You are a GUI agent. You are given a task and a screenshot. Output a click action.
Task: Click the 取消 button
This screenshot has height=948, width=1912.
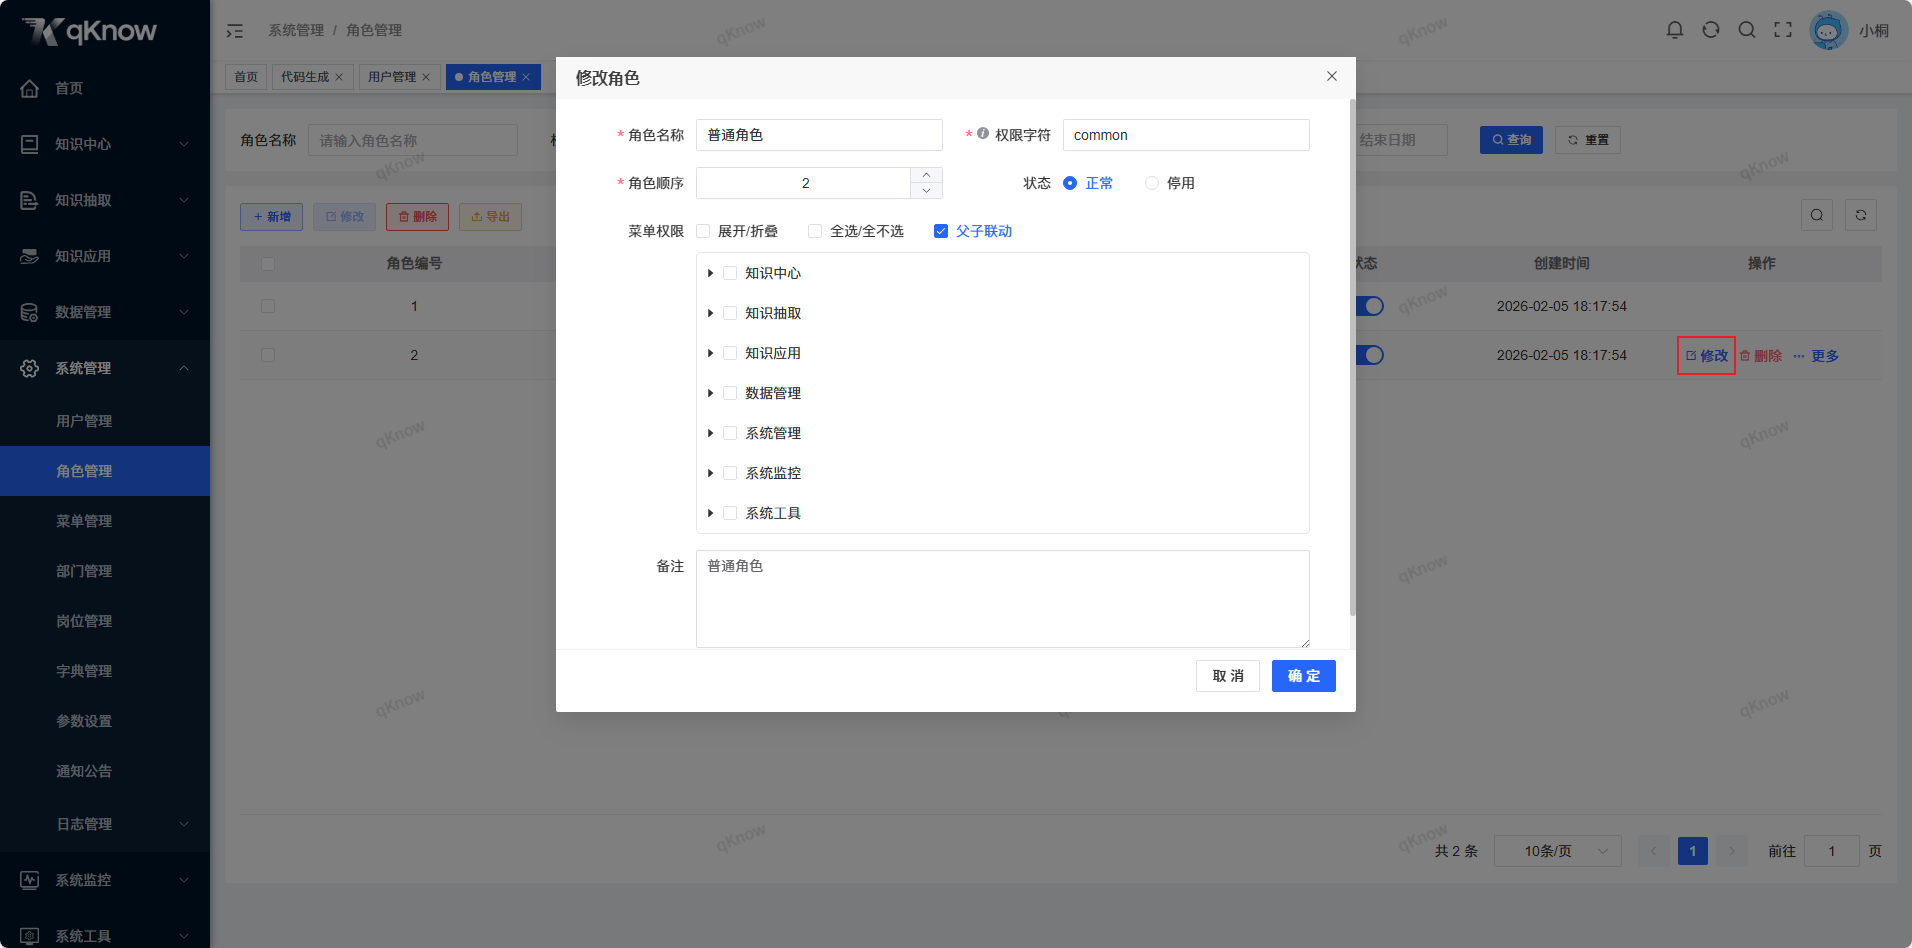click(x=1228, y=676)
